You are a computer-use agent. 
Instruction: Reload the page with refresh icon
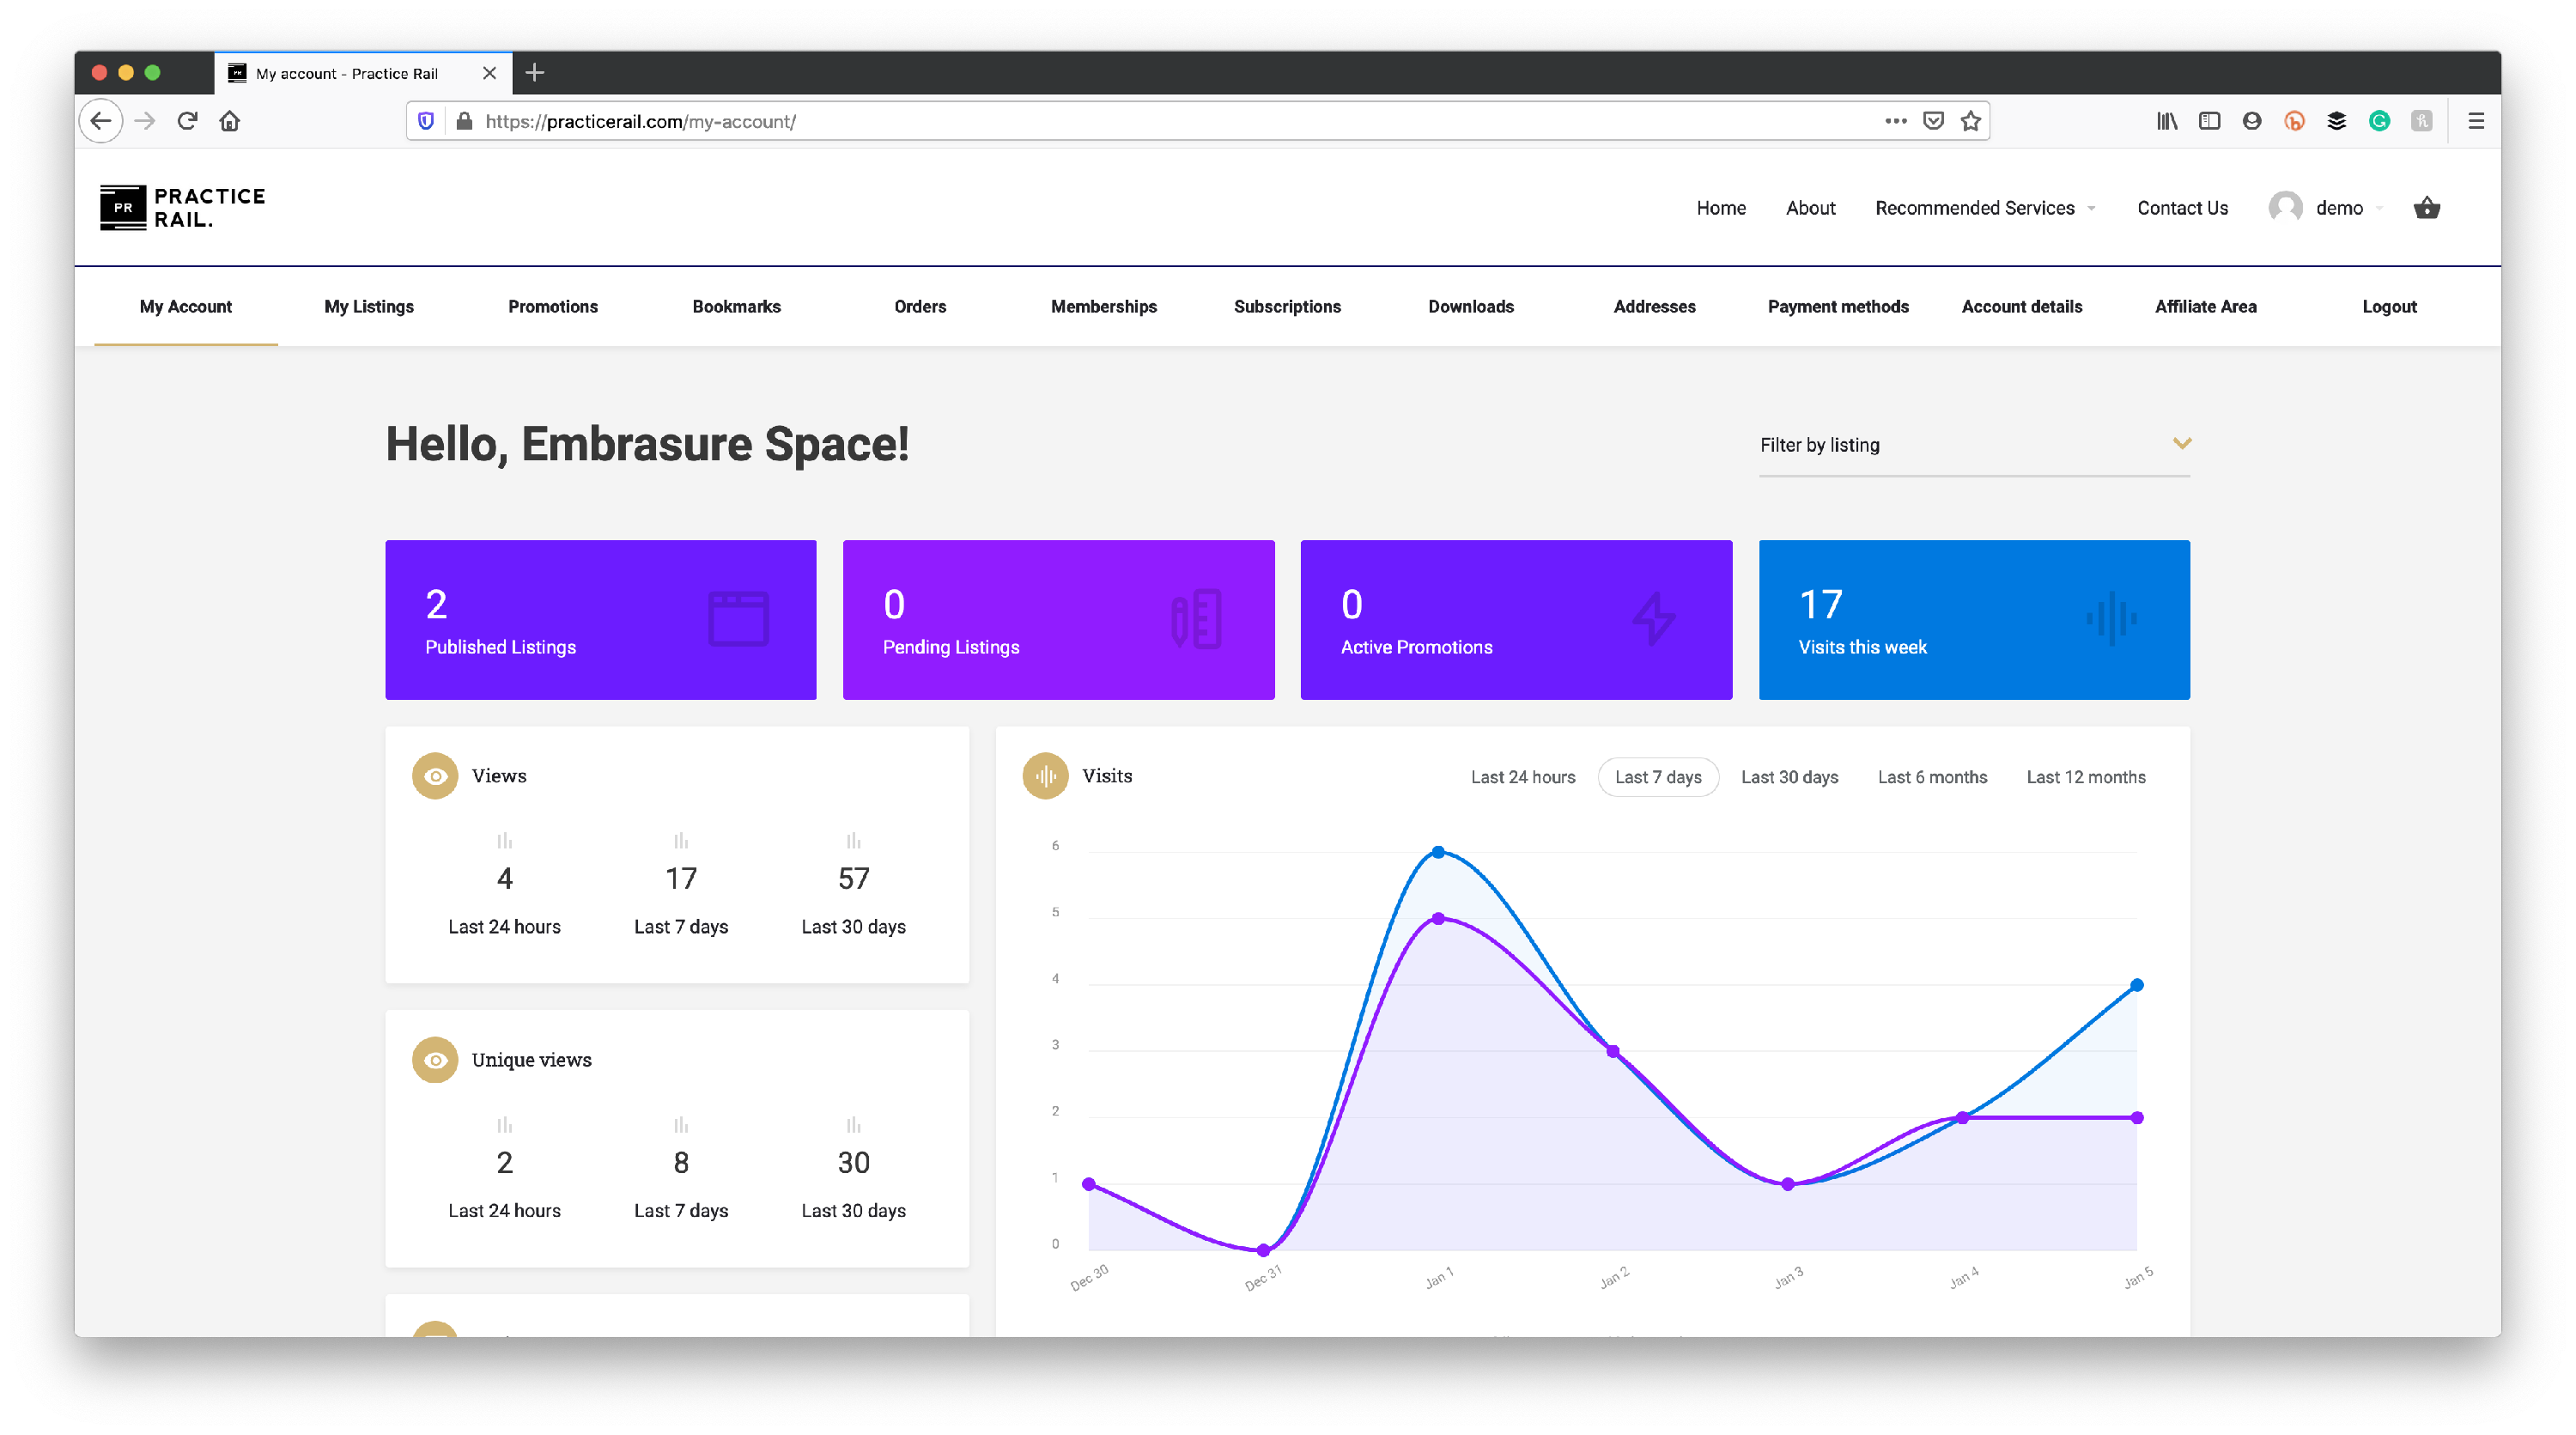pyautogui.click(x=187, y=121)
